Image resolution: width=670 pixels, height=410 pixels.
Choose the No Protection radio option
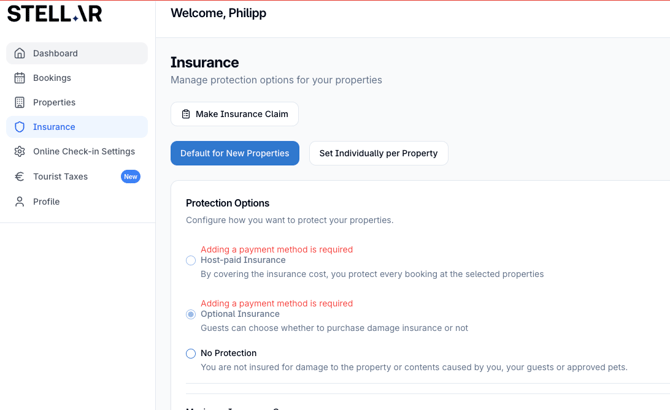(x=191, y=353)
